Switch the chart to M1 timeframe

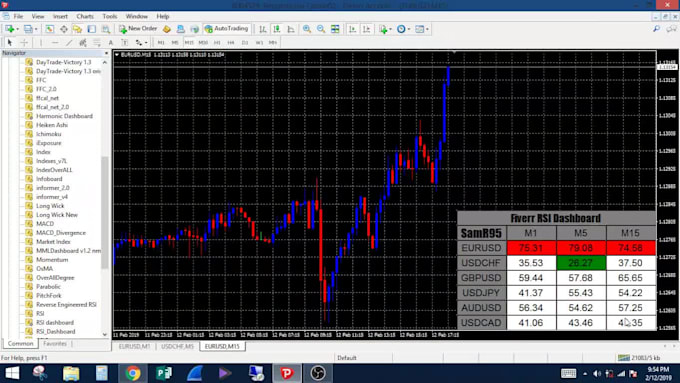tap(161, 43)
